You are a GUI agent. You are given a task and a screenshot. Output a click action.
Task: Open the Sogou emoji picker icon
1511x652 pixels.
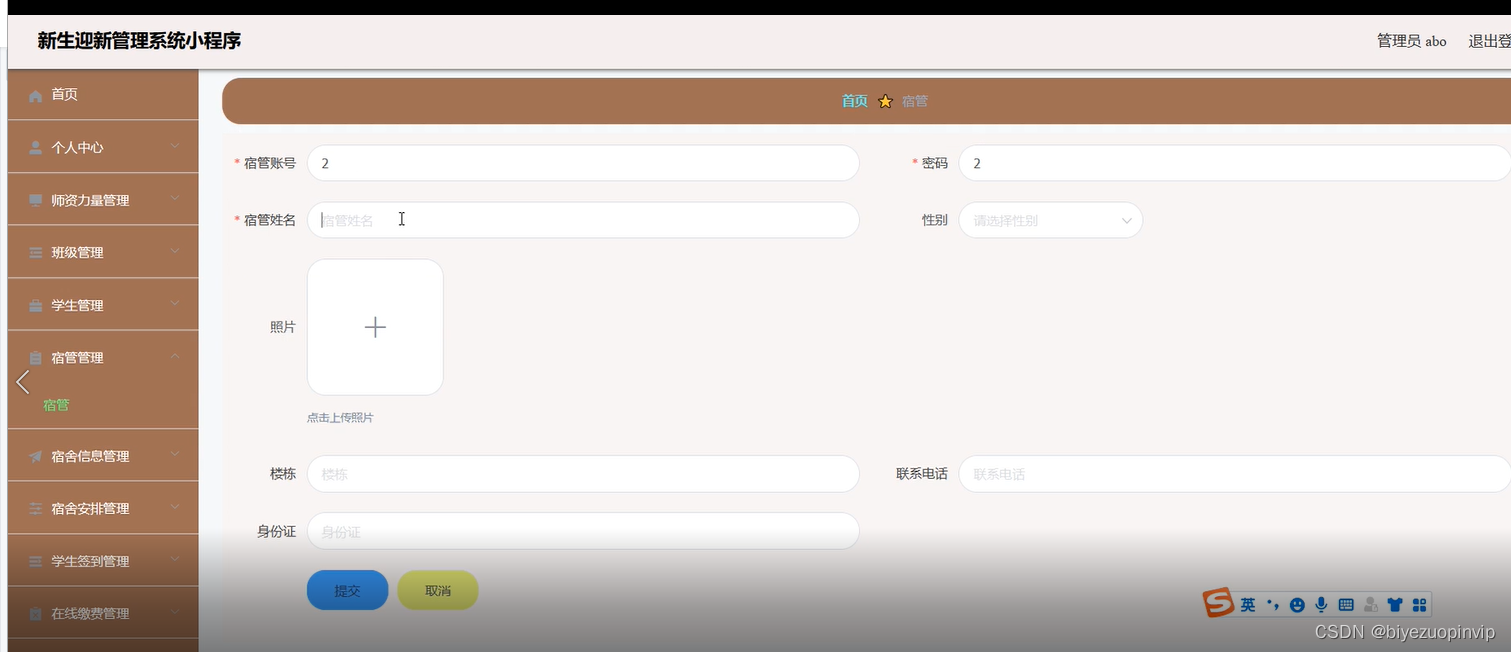1297,604
